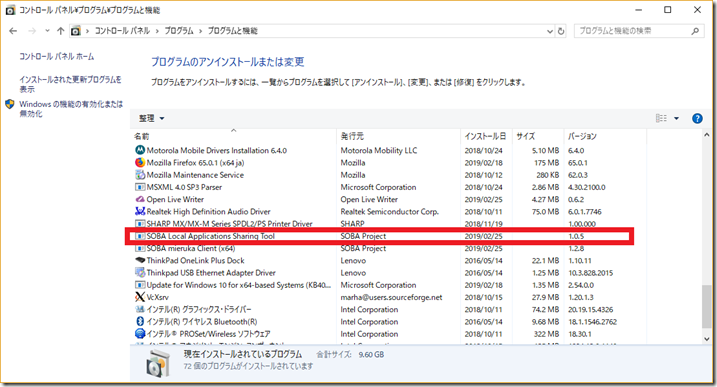Image resolution: width=717 pixels, height=387 pixels.
Task: Click the Realtek Audio Driver icon
Action: [x=140, y=211]
